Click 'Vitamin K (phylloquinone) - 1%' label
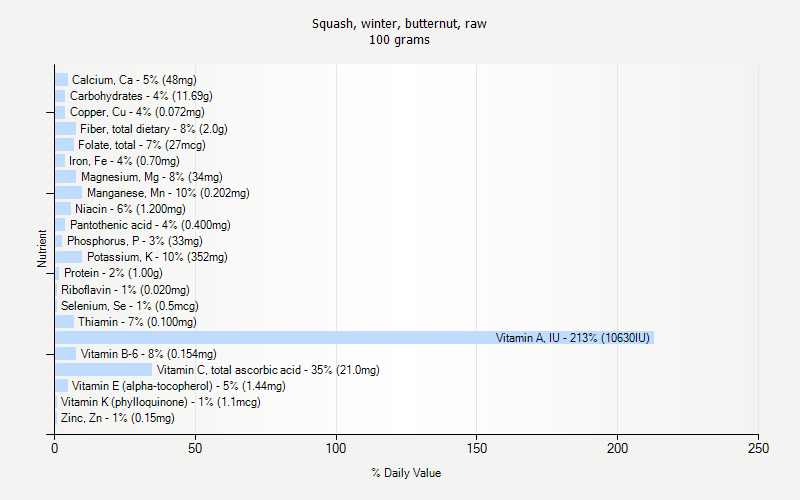 pos(161,402)
